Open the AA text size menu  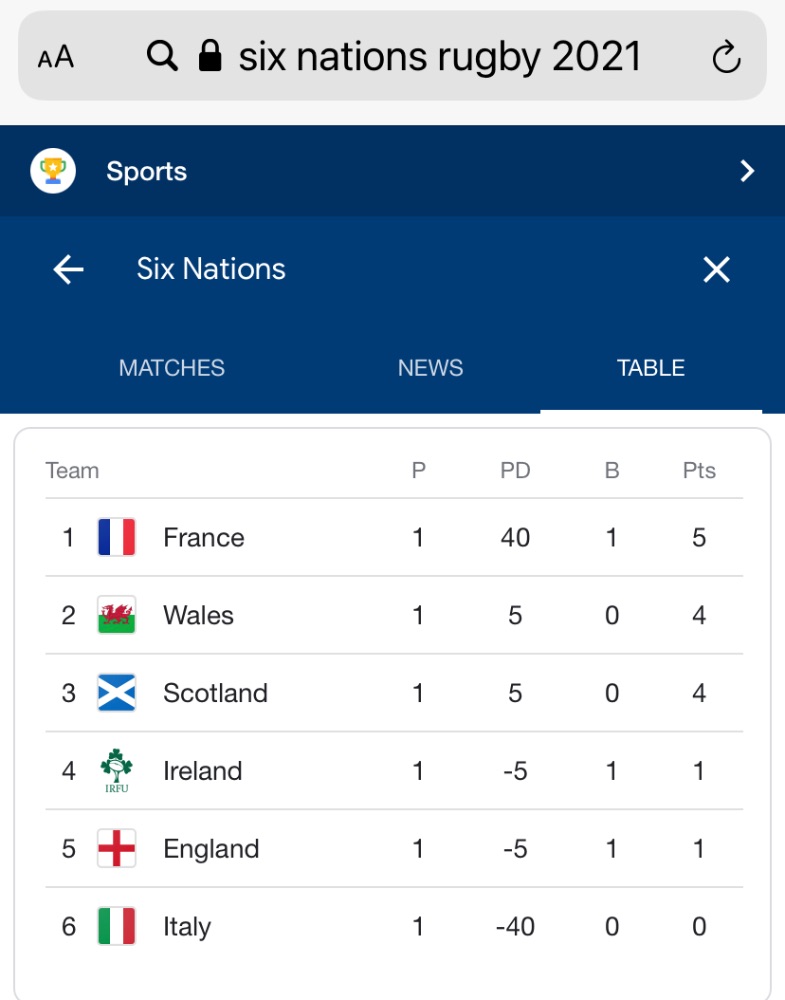tap(56, 57)
